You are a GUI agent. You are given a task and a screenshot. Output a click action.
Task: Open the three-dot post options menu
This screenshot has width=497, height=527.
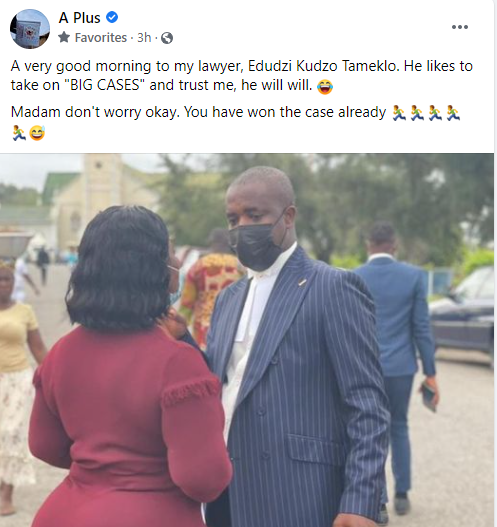(x=459, y=27)
